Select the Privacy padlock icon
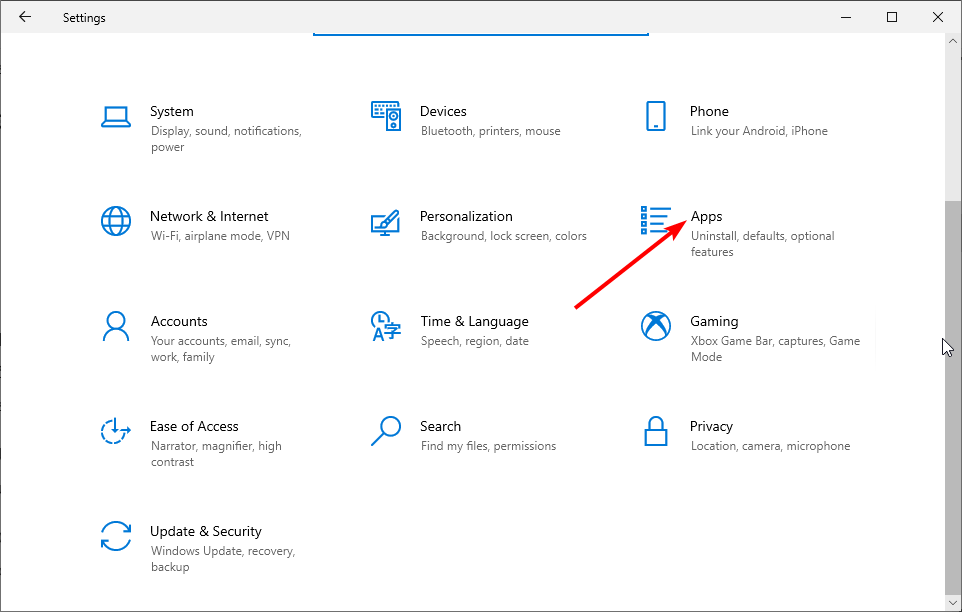962x612 pixels. point(656,431)
